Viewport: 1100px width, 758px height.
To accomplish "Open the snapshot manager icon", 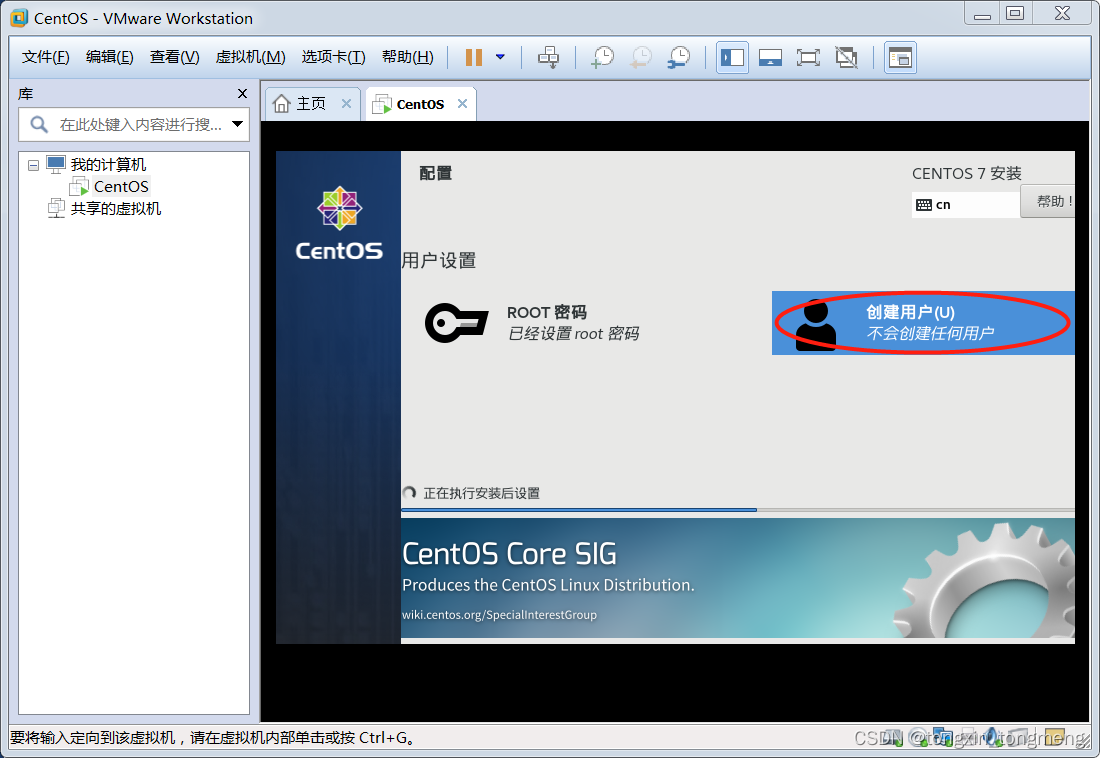I will pos(679,57).
